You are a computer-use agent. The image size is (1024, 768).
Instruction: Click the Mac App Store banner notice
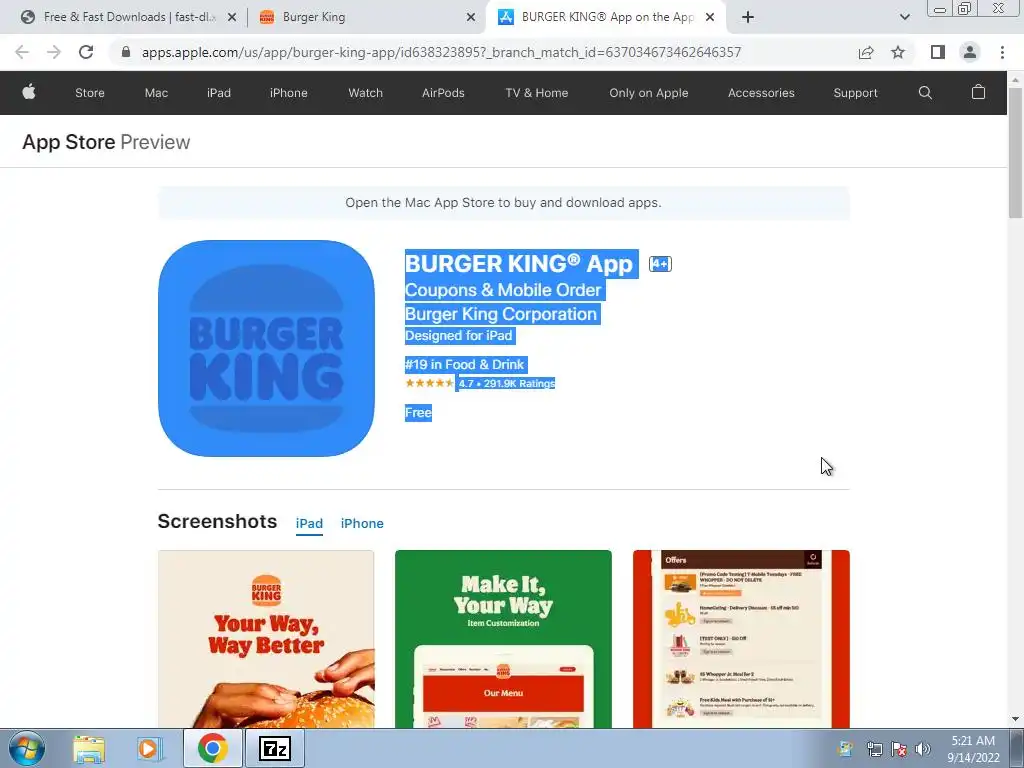tap(504, 202)
